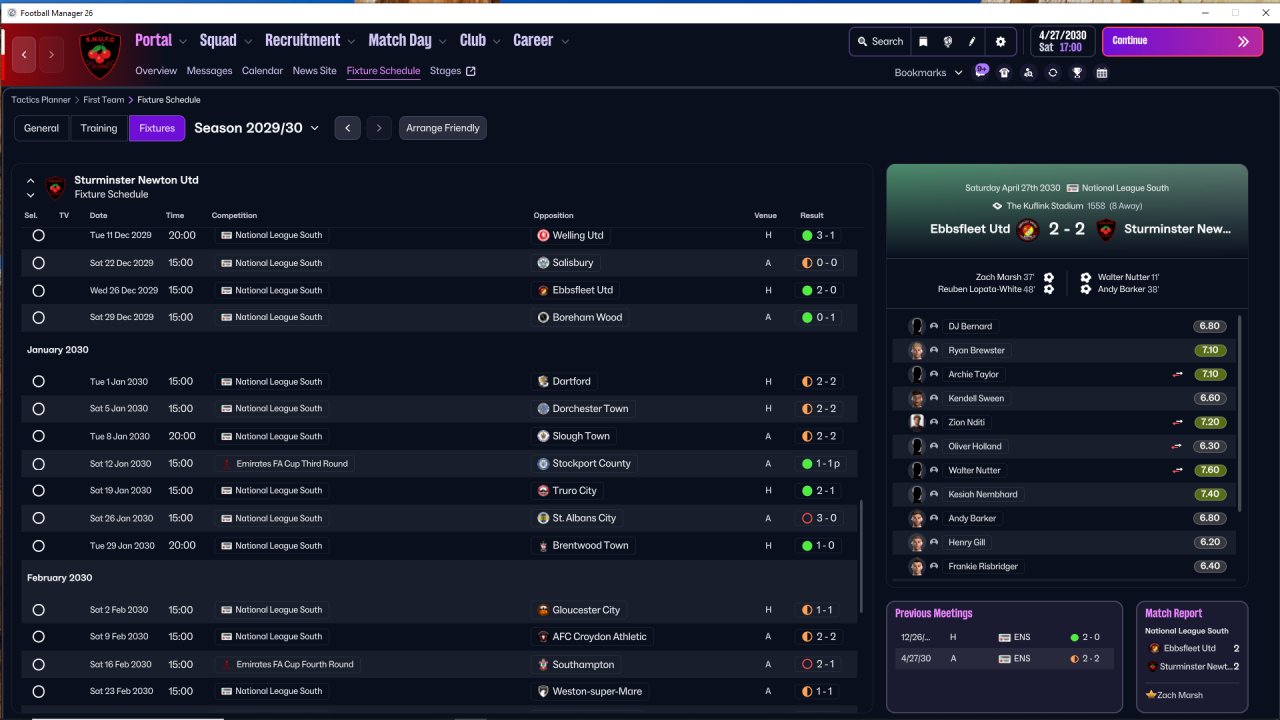Select the Boreham Wood fixture radio button

(38, 318)
